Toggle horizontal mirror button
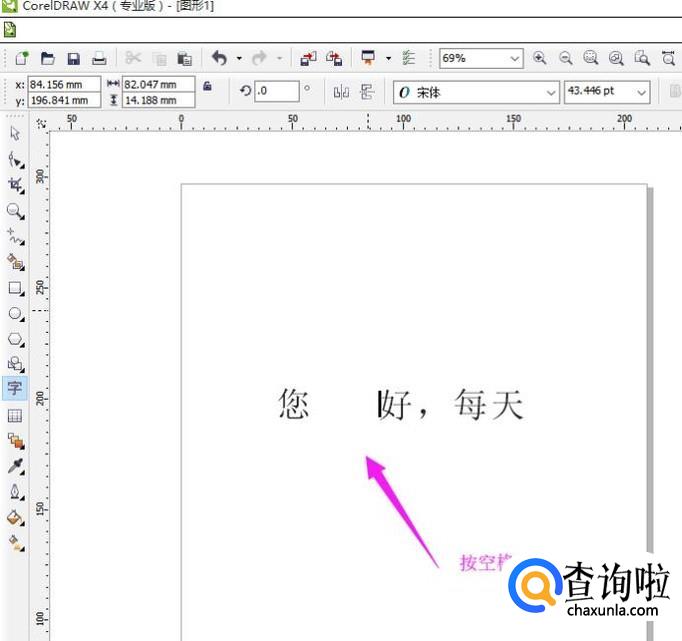This screenshot has height=641, width=682. [x=342, y=92]
